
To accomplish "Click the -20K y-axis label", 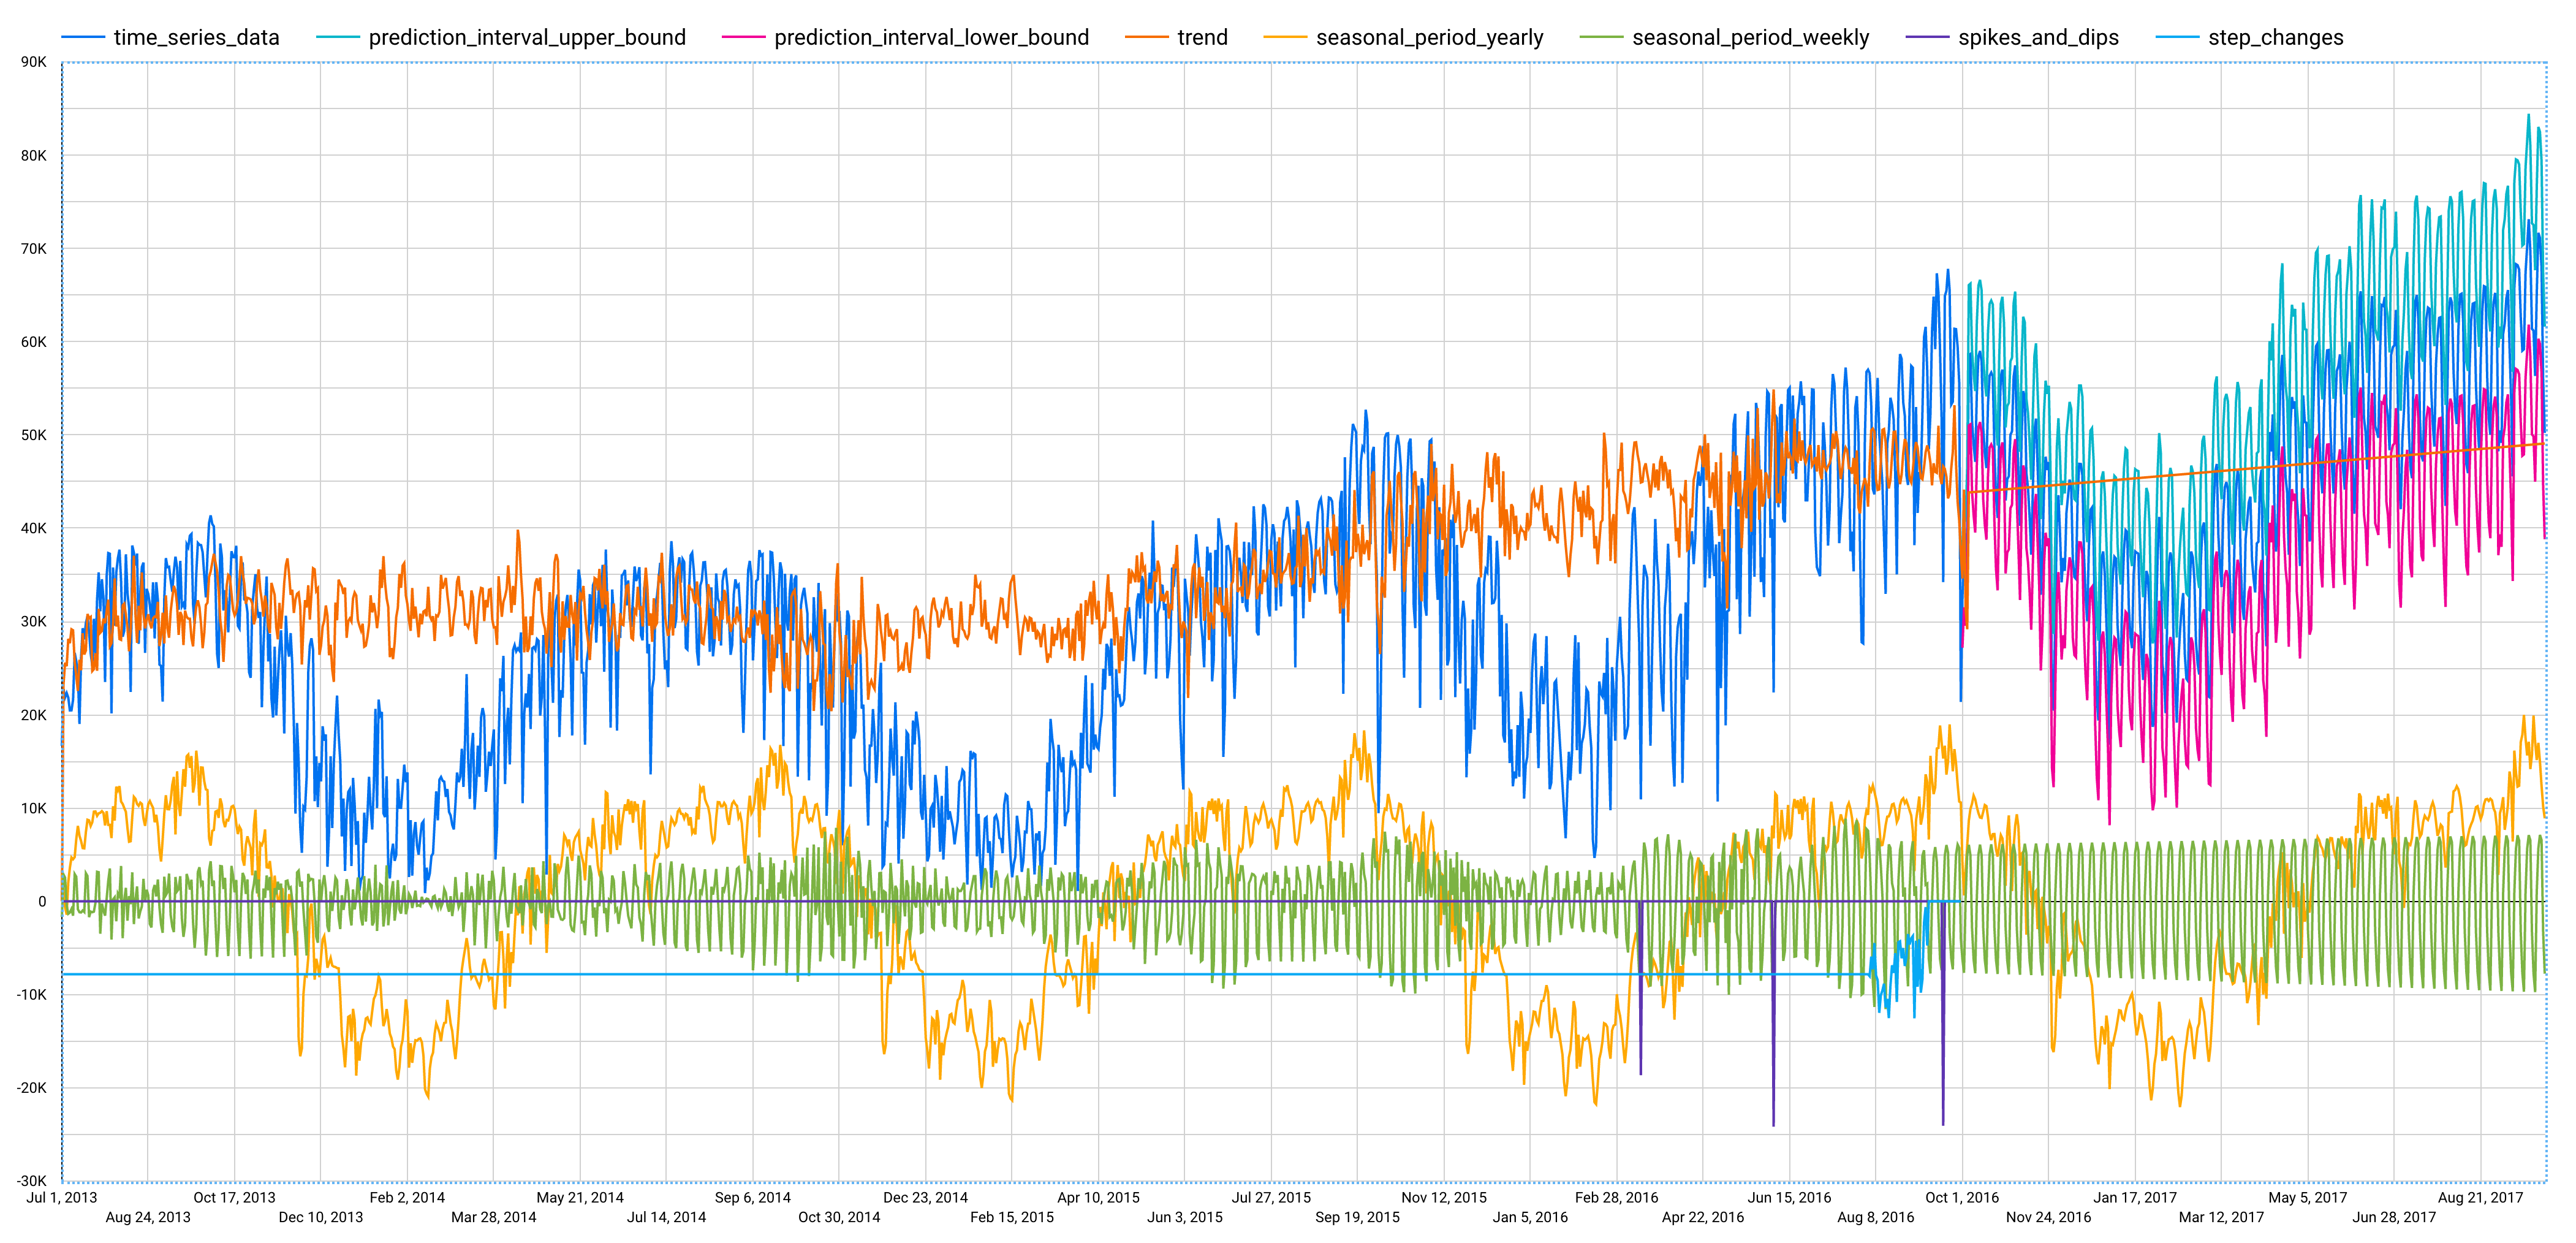I will pos(31,1088).
